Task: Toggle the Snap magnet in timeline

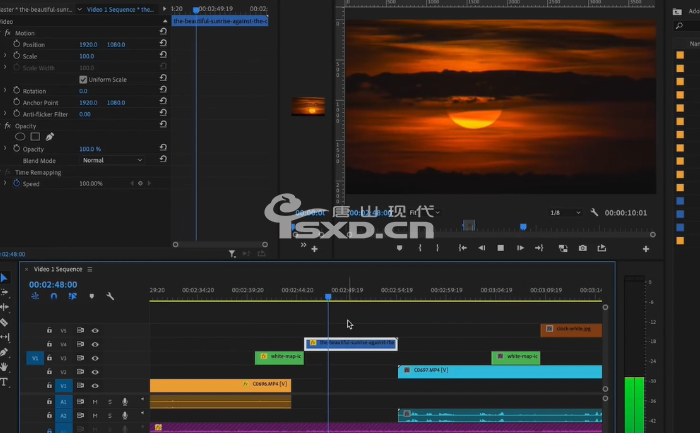Action: [x=54, y=296]
